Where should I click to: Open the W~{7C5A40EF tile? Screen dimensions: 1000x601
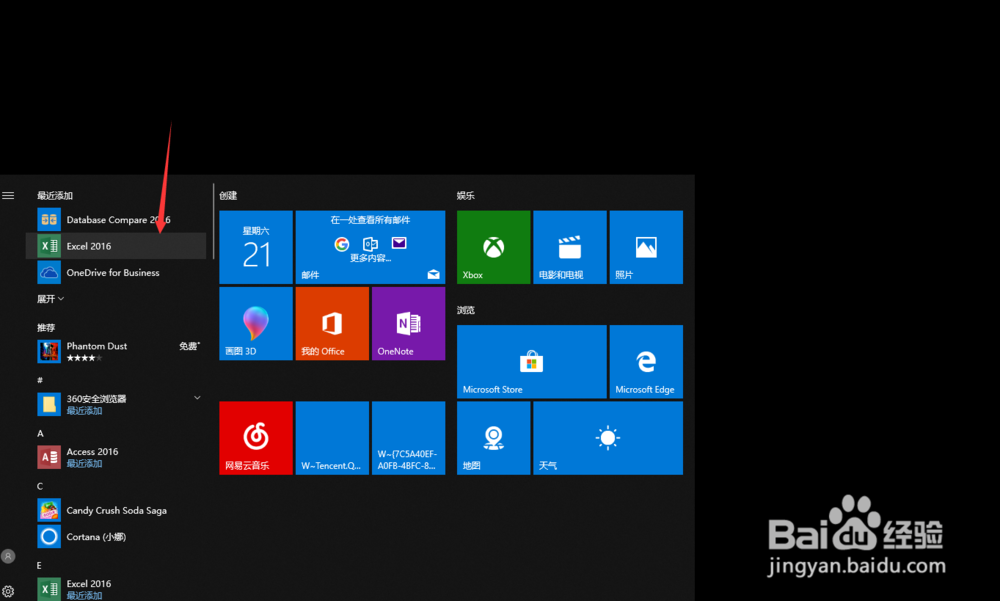click(x=408, y=438)
